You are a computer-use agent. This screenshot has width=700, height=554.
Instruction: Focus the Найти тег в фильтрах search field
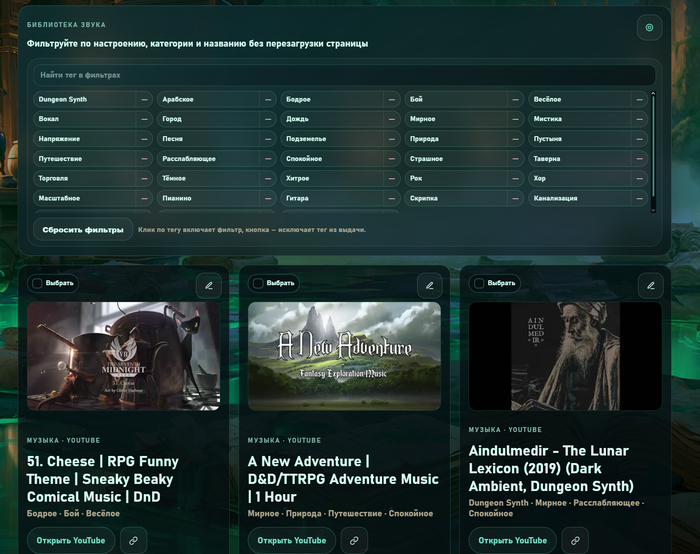[344, 75]
